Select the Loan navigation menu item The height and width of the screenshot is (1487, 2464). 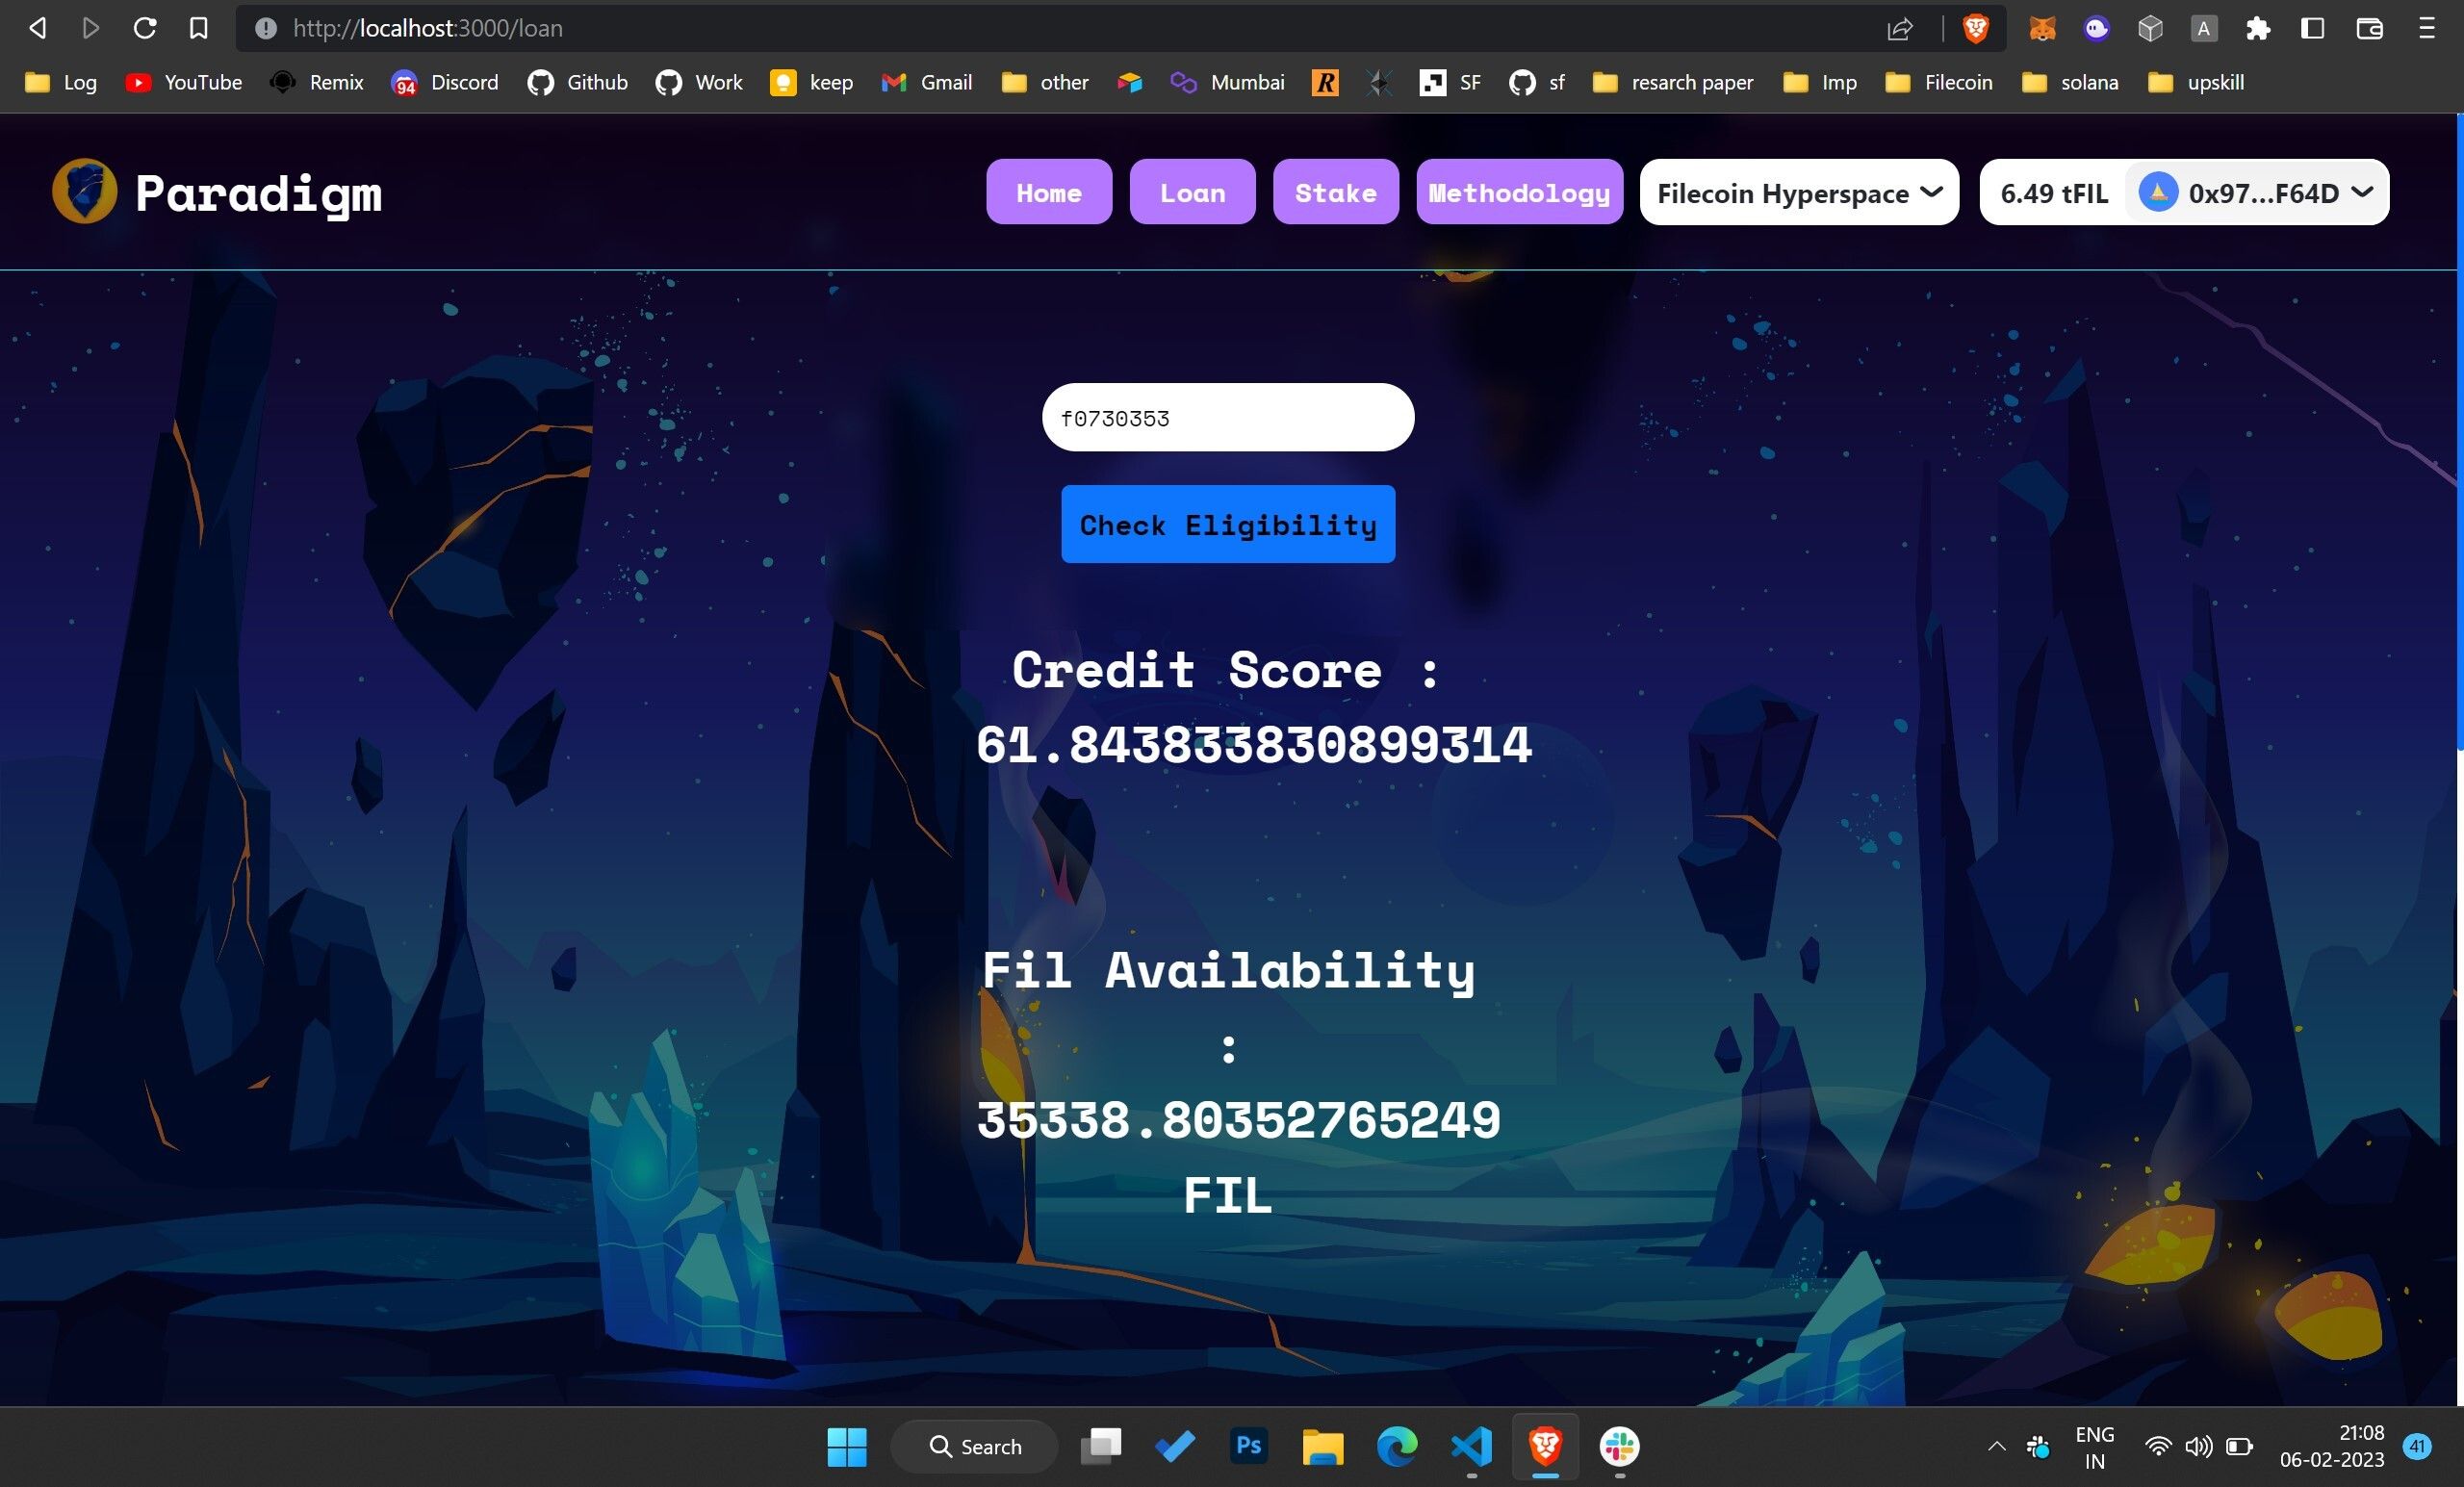1192,190
